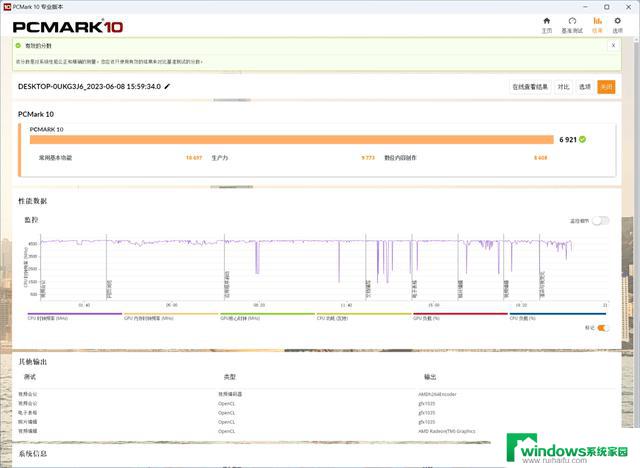Screen dimensions: 640x468
Task: Click the overall score 6 921
Action: coord(568,140)
